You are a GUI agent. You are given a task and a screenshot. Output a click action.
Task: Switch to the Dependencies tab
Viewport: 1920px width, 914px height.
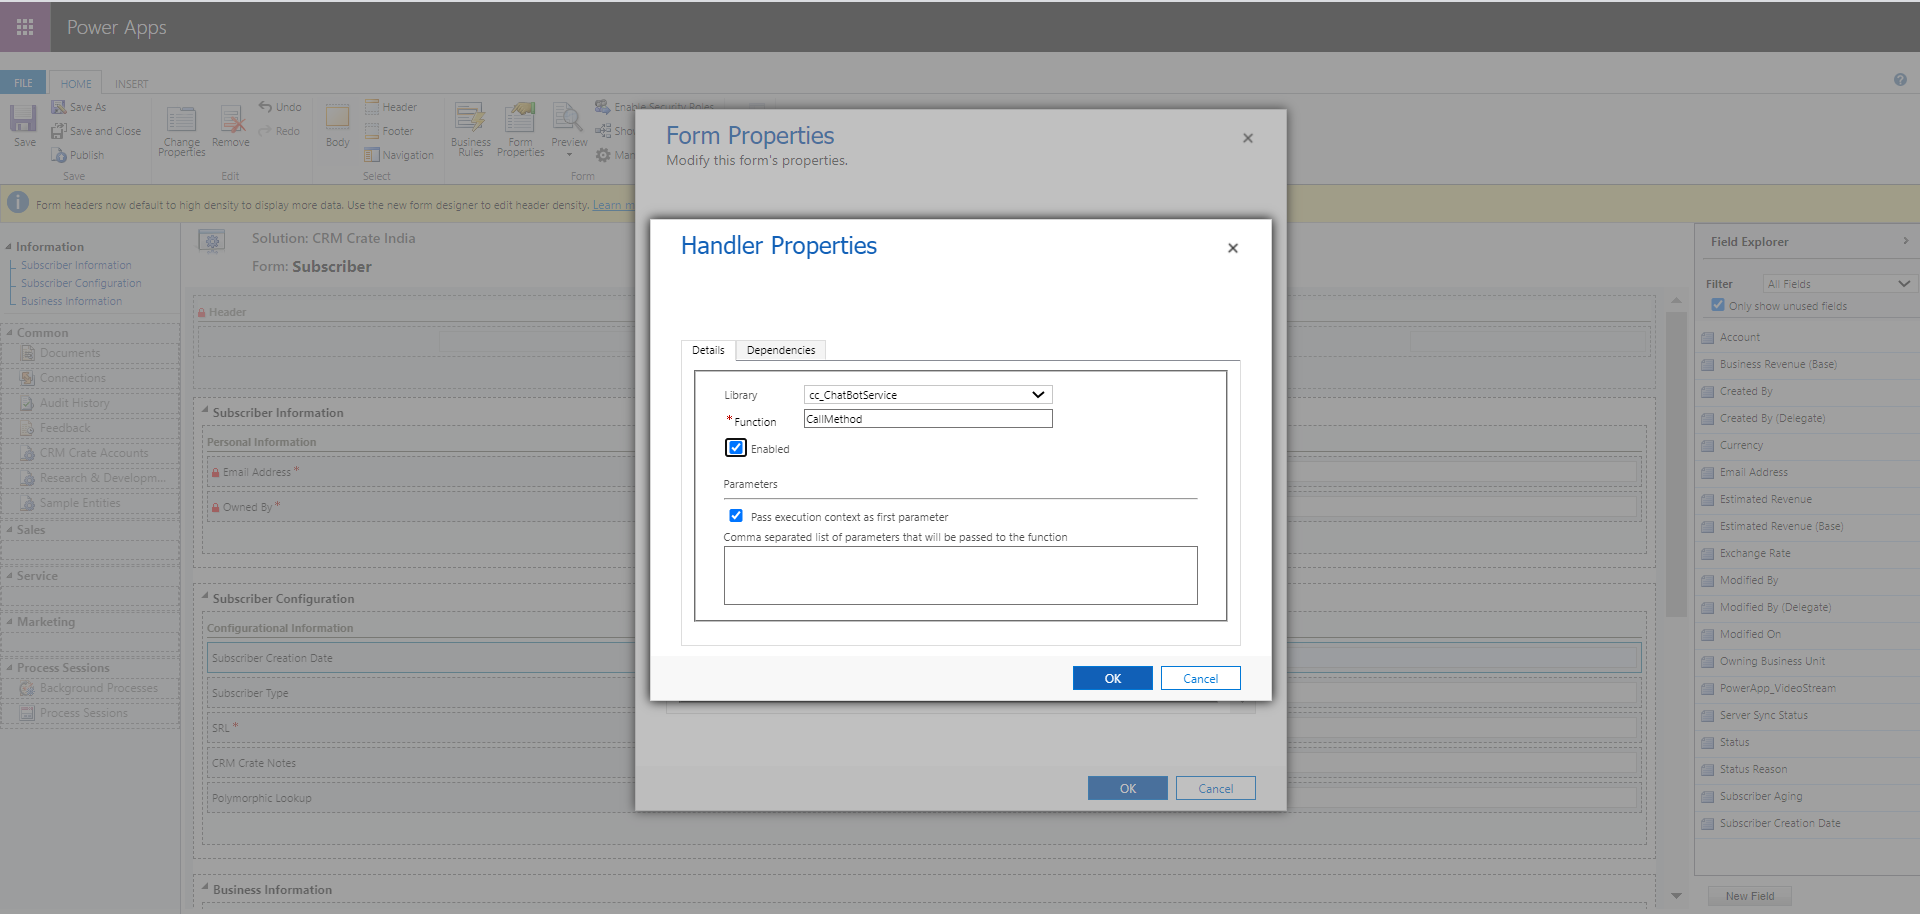[x=780, y=349]
